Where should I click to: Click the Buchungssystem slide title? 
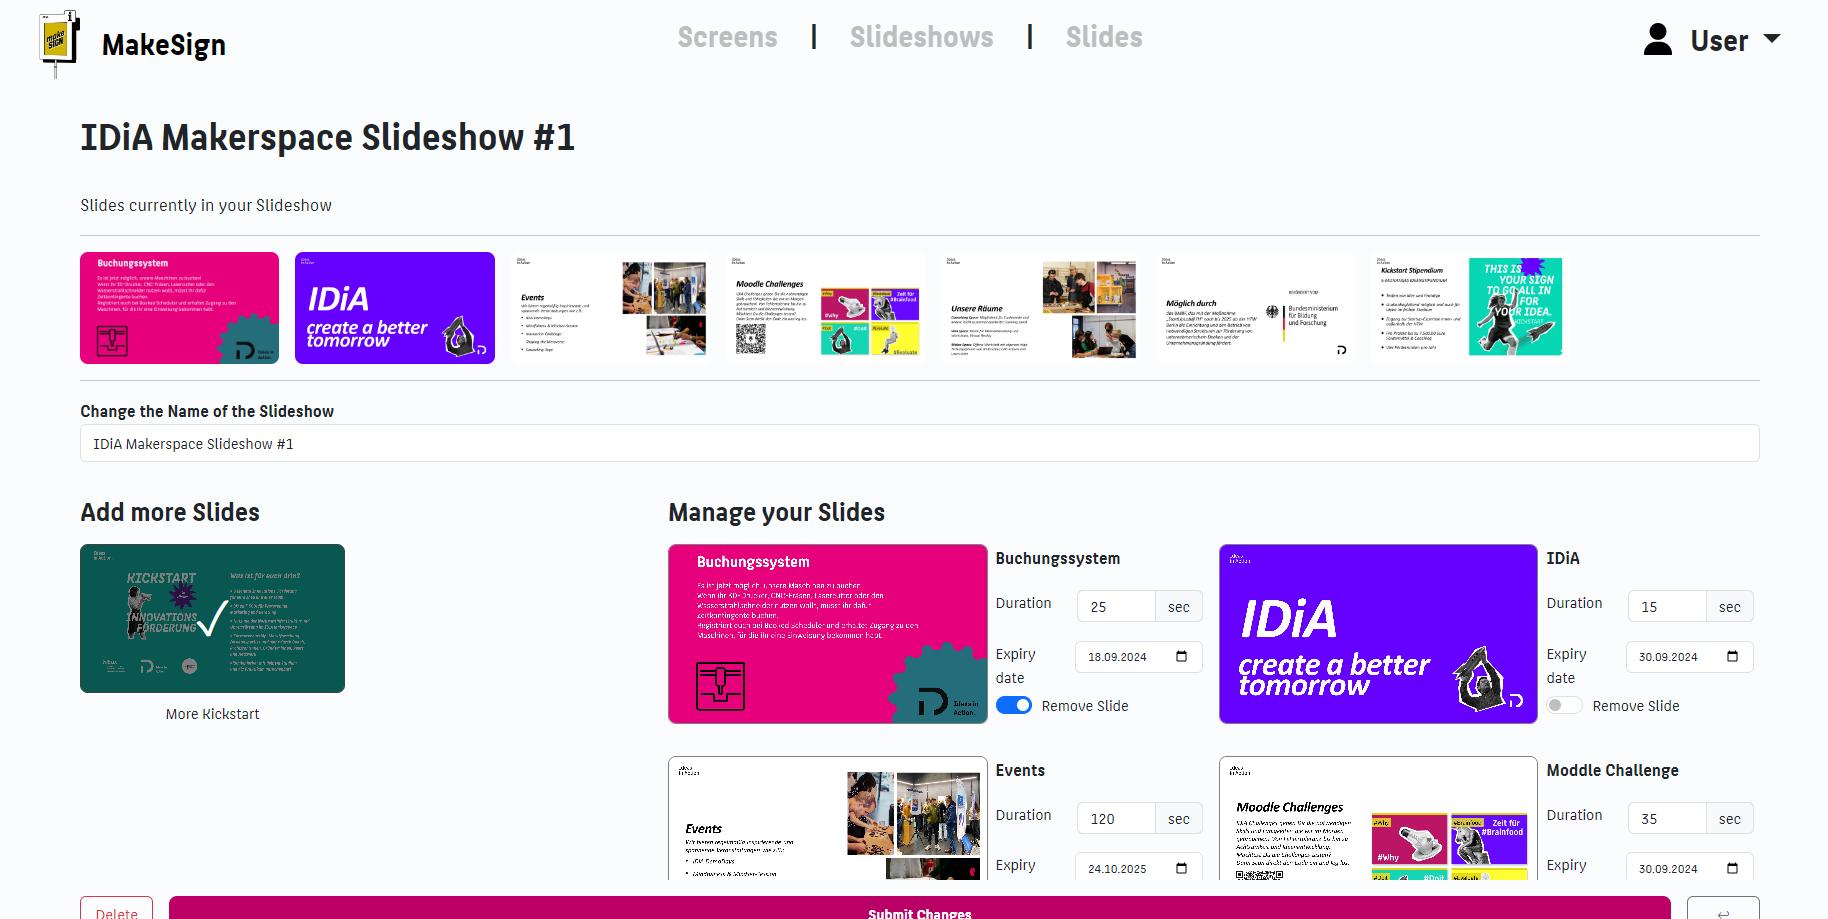(1058, 558)
